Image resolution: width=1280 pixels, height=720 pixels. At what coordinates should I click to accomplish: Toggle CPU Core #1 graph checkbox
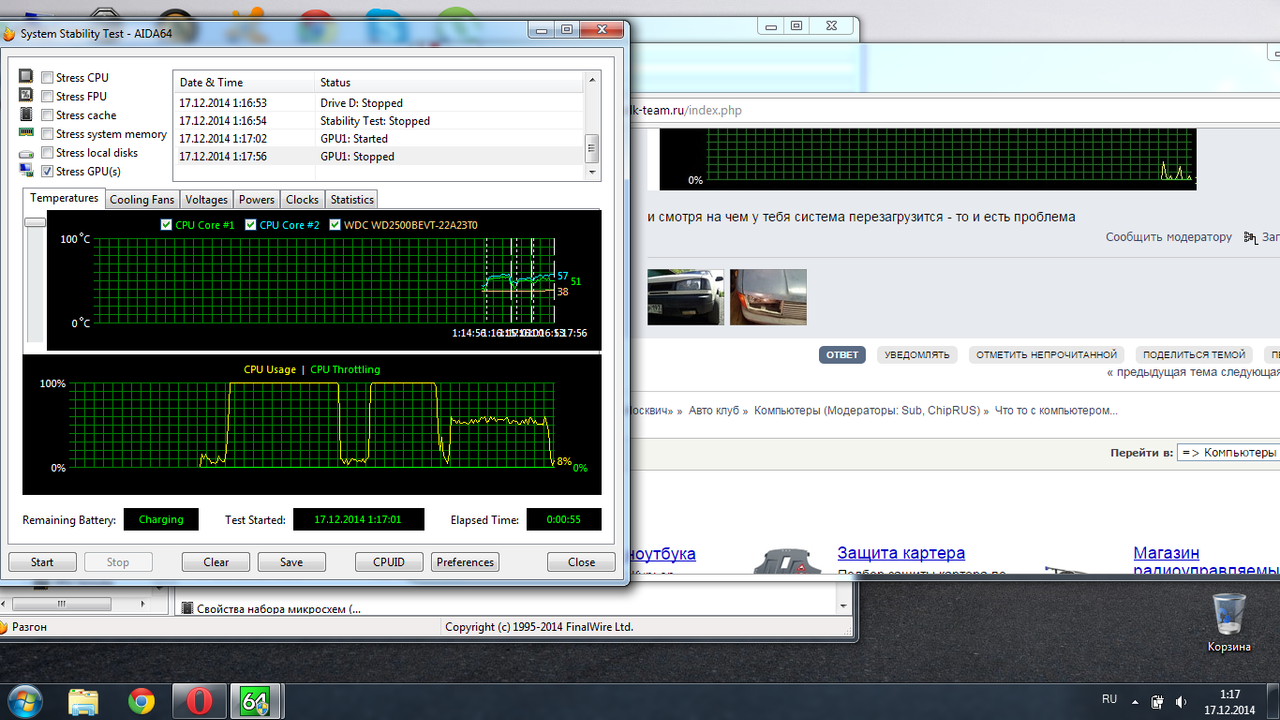166,225
